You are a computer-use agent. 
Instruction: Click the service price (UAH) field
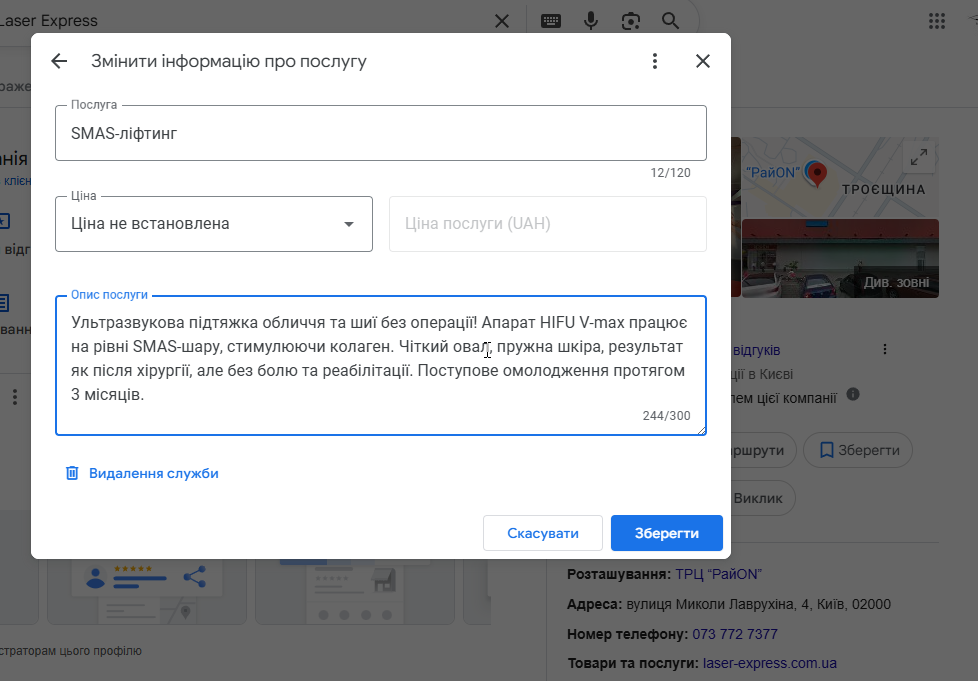point(547,224)
